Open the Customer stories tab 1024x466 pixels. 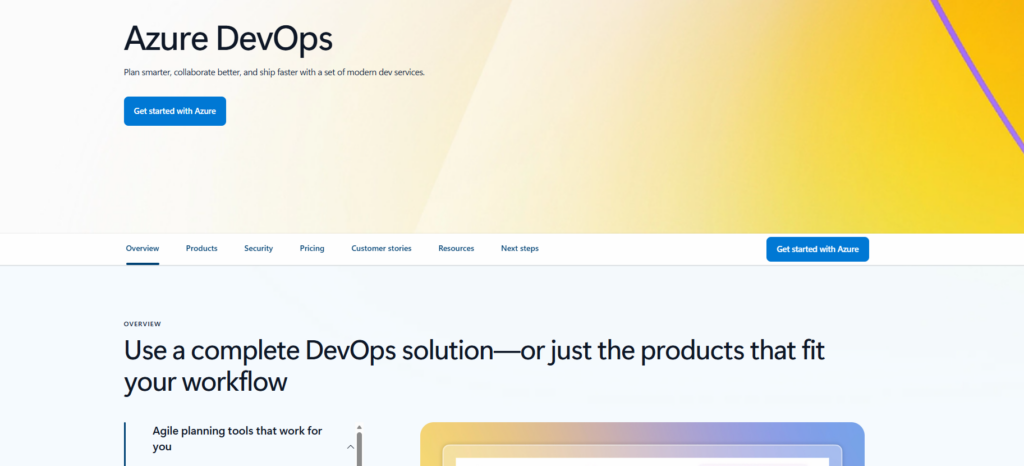click(x=381, y=248)
